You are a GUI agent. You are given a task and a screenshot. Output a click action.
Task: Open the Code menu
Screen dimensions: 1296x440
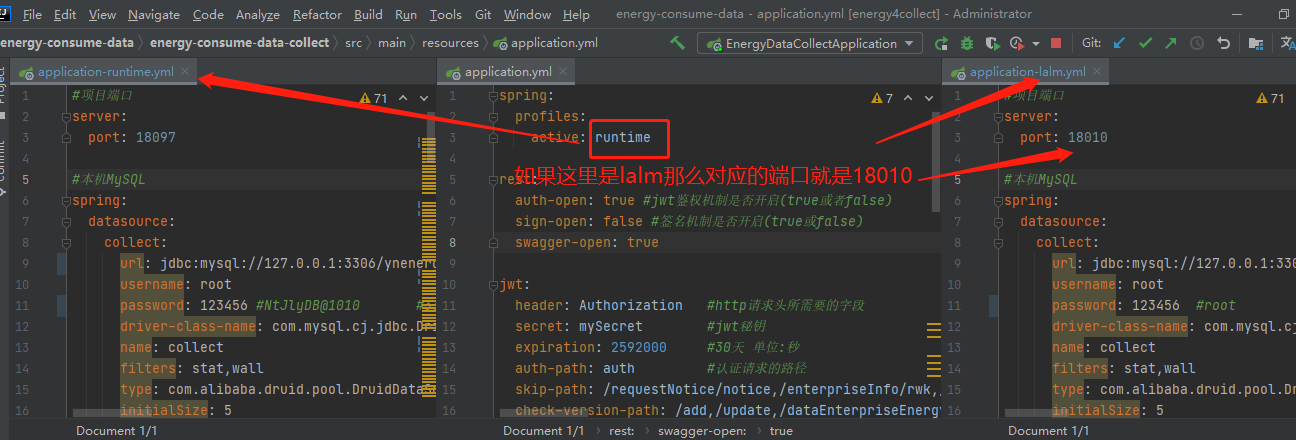(208, 15)
